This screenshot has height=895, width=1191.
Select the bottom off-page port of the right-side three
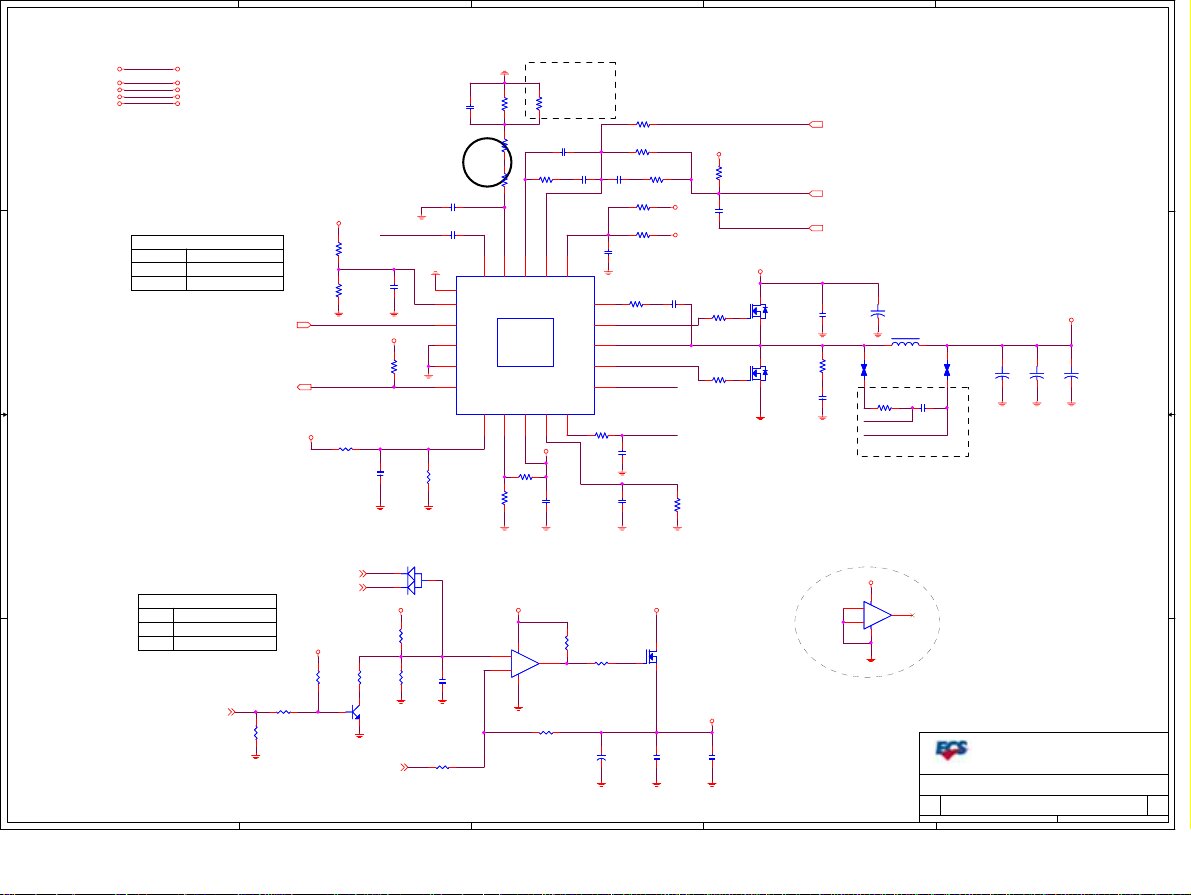pos(817,228)
